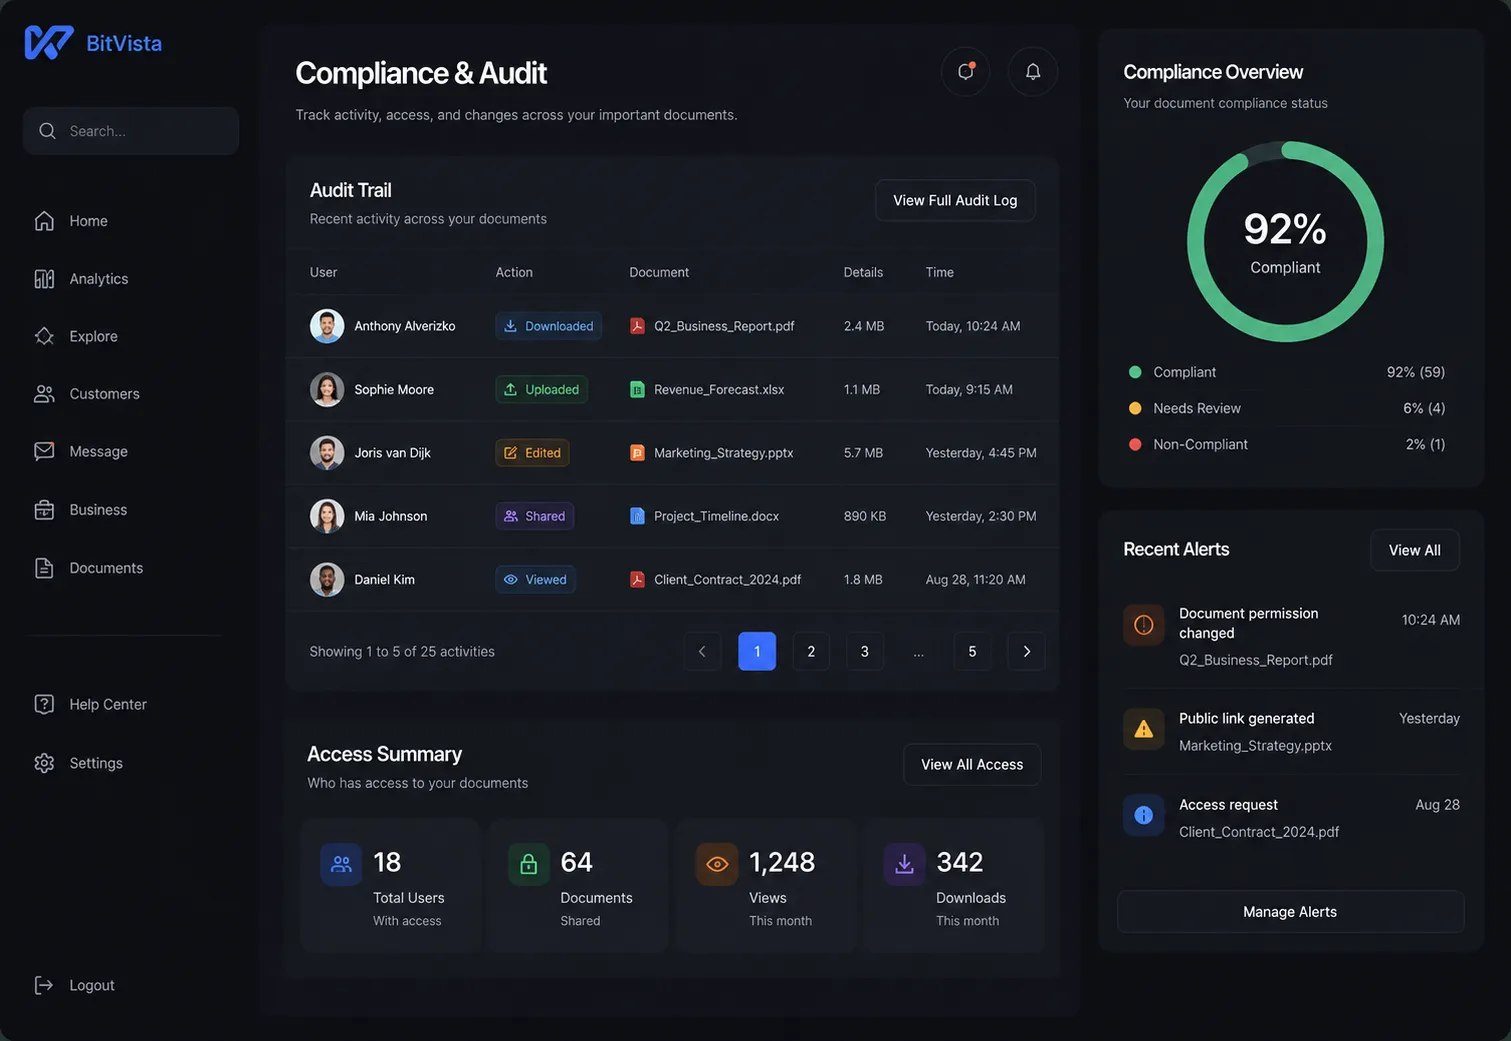Click the Shared action badge
Viewport: 1511px width, 1041px height.
coord(534,516)
